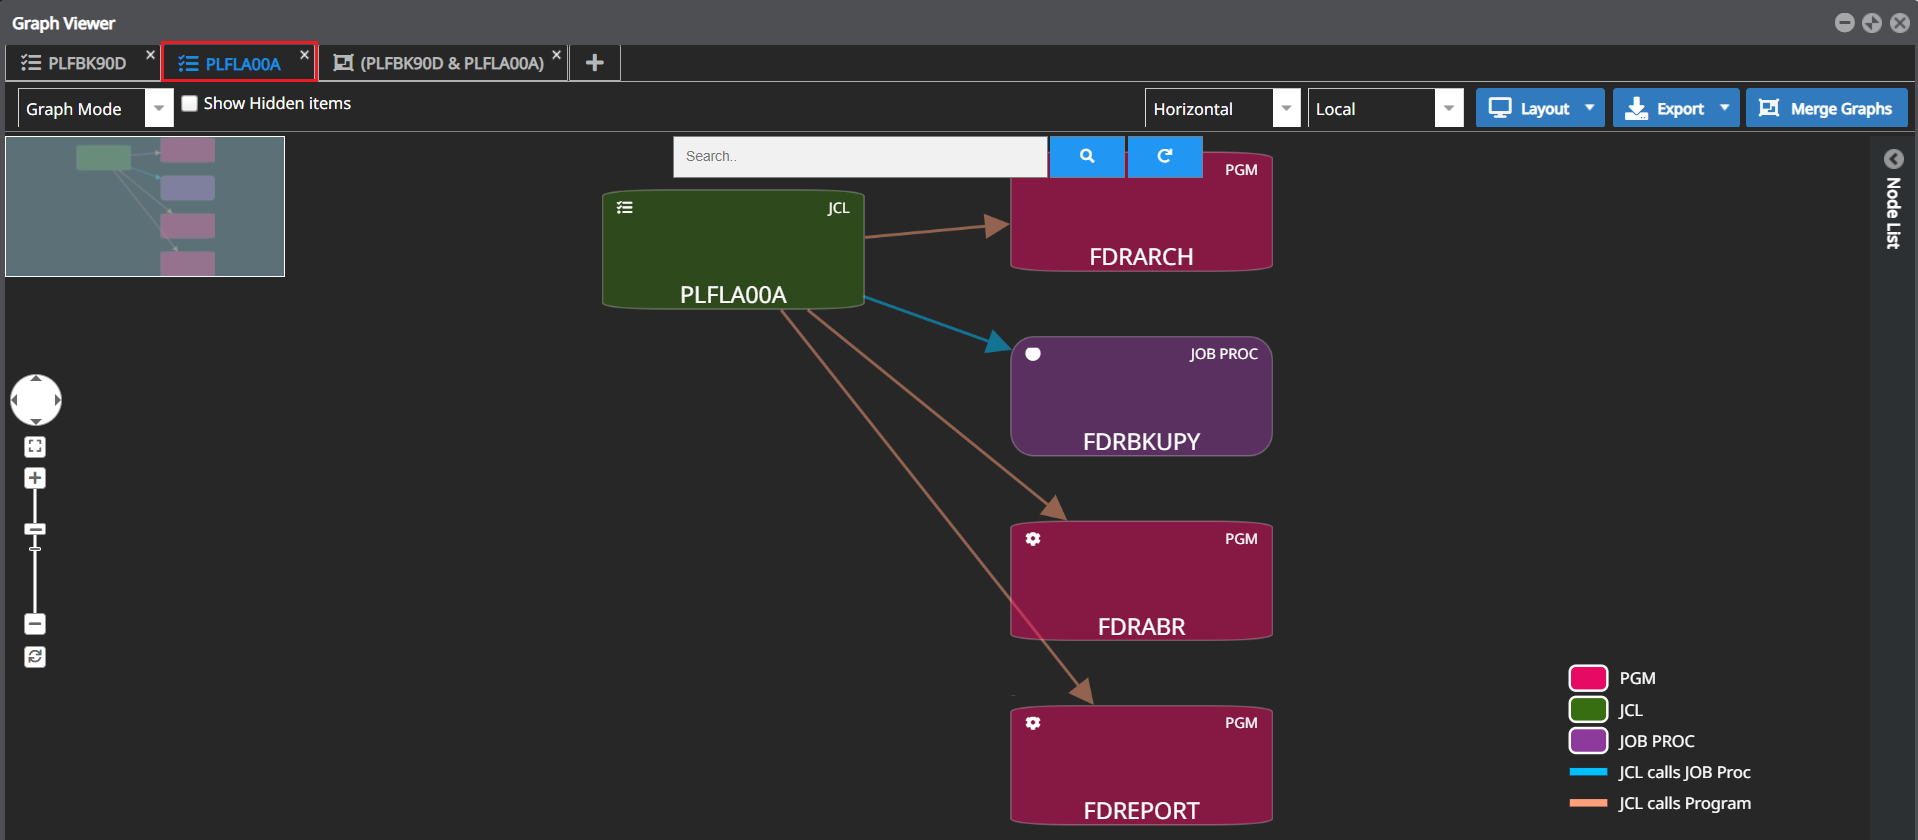Pan the graph left with arrow
Image resolution: width=1918 pixels, height=840 pixels.
15,400
